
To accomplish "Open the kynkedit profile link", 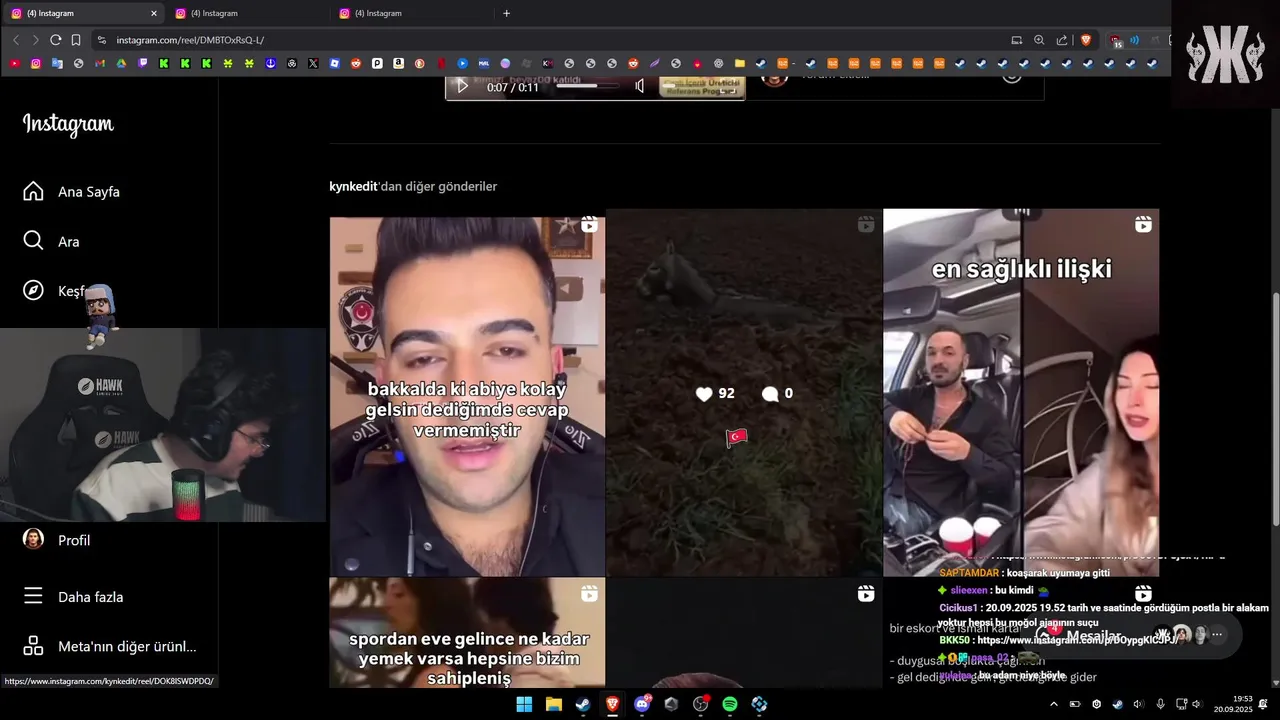I will tap(353, 187).
